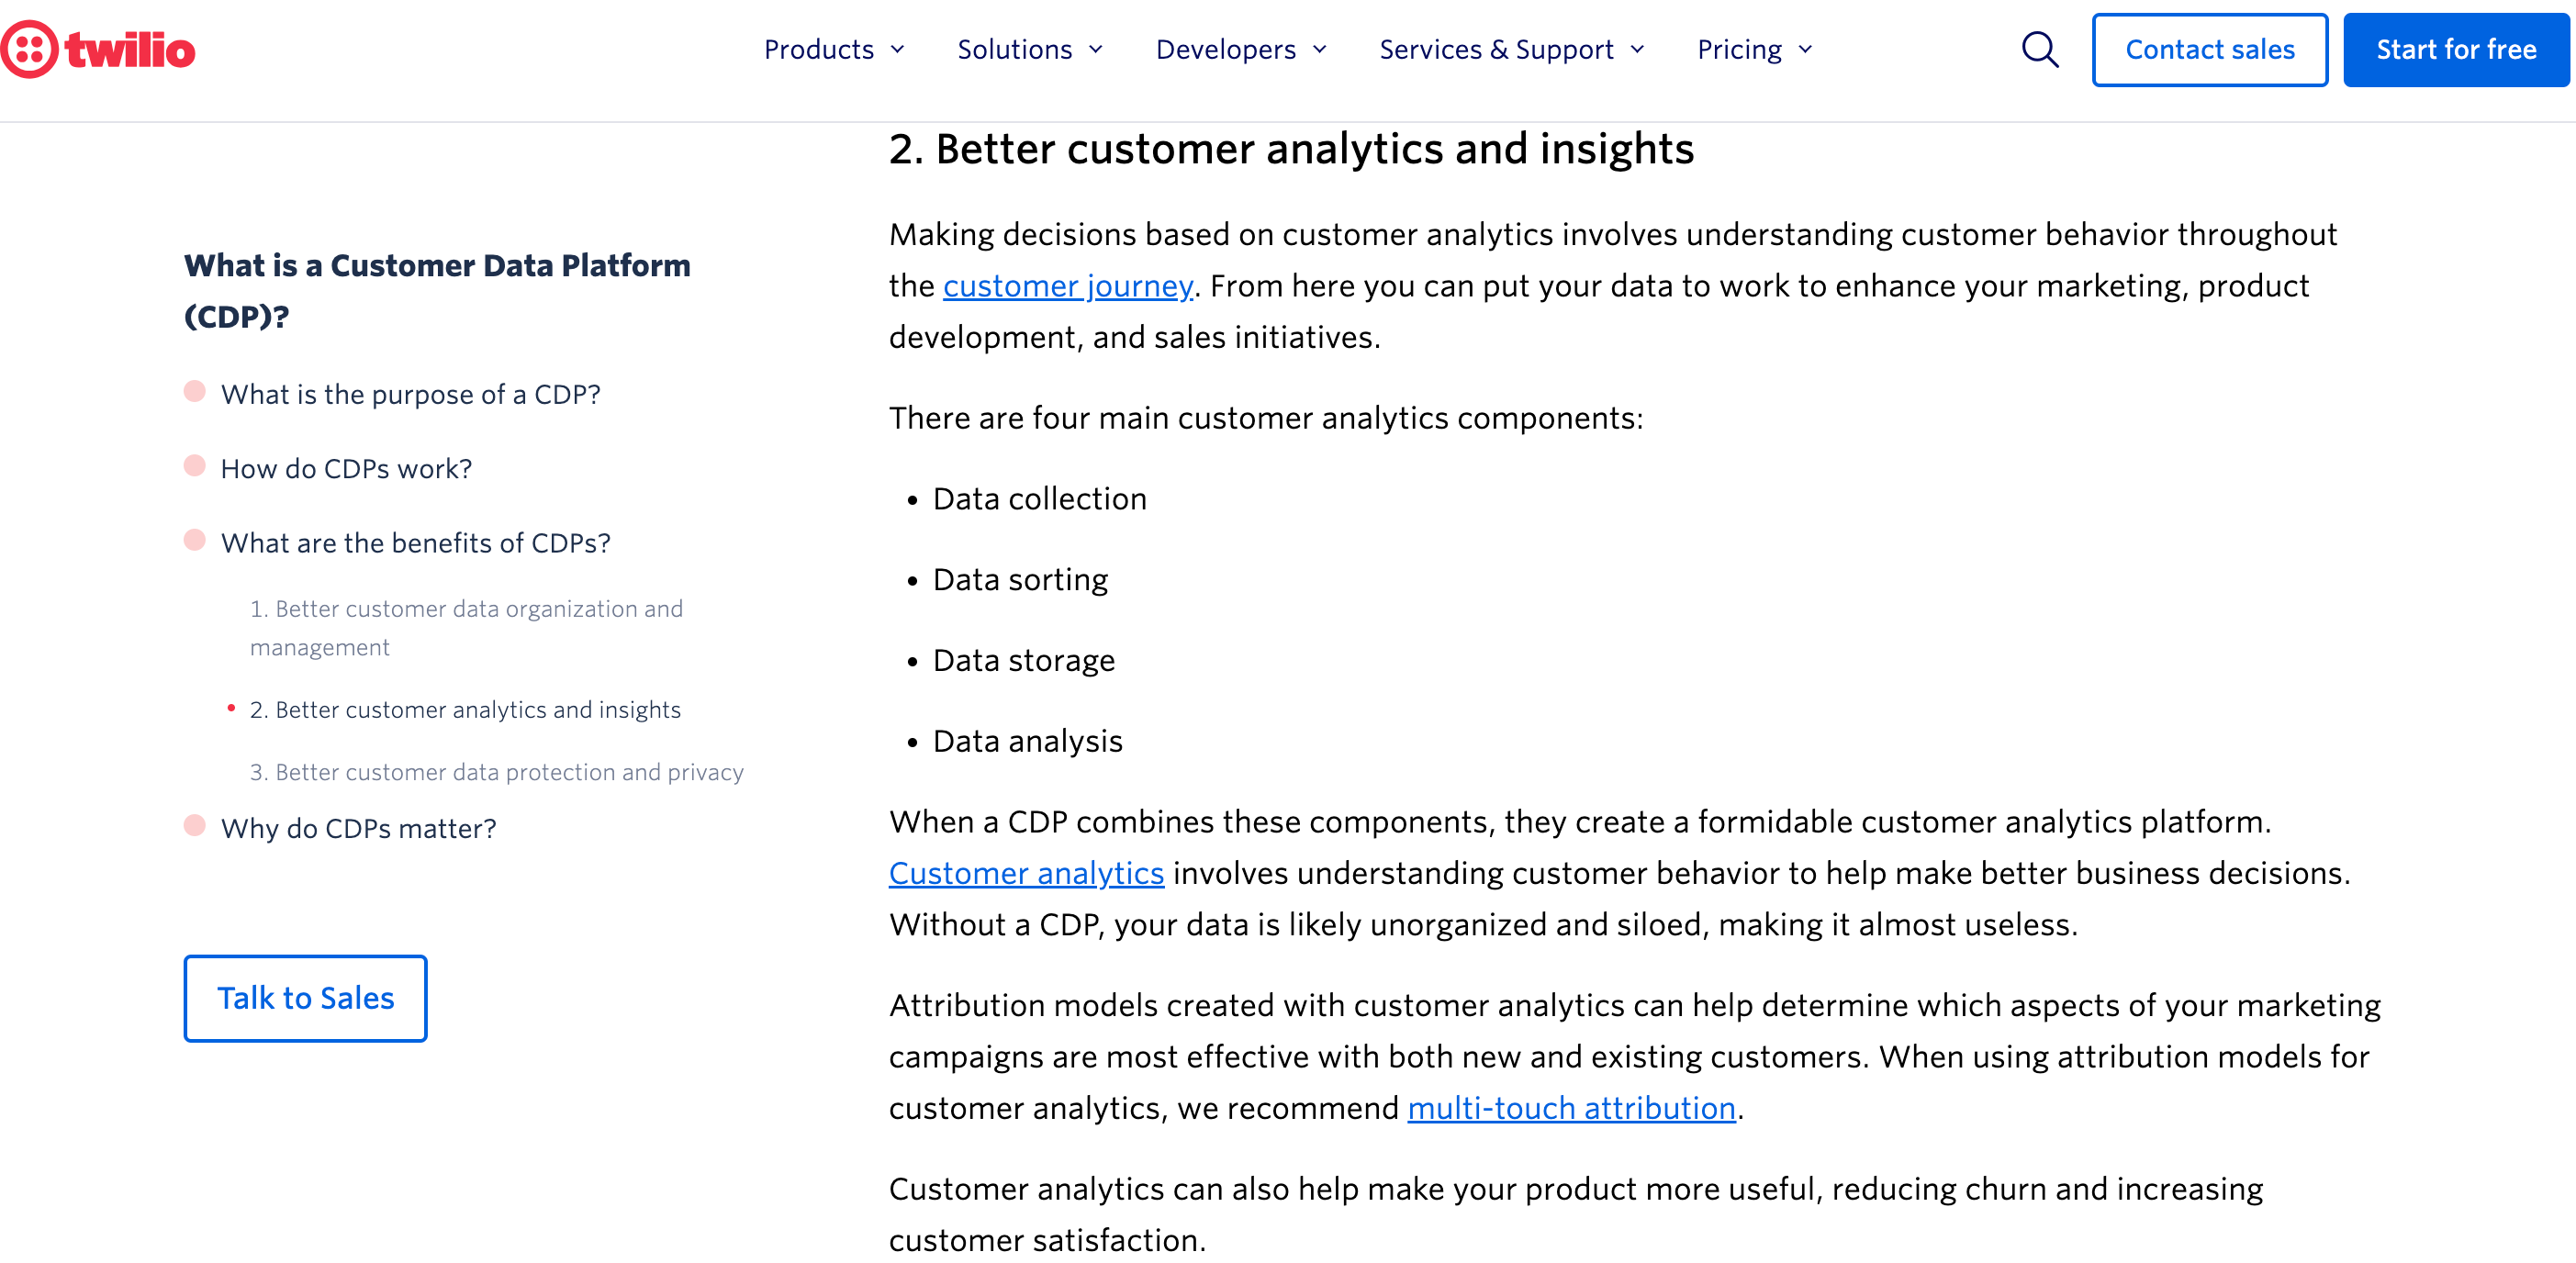2576x1263 pixels.
Task: Click the Talk to Sales button icon
Action: (304, 997)
